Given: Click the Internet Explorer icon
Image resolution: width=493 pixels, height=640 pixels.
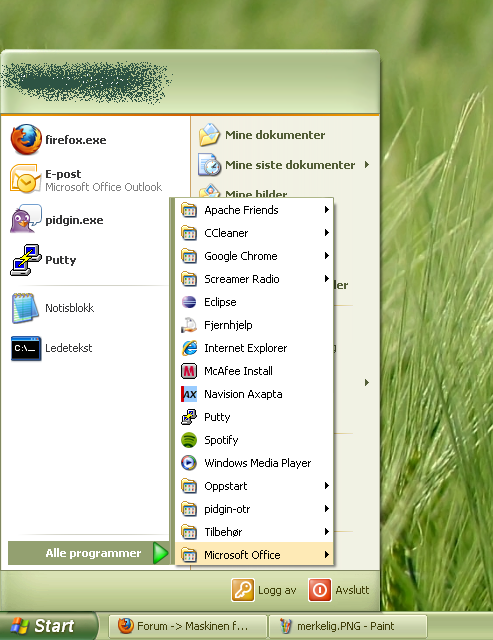Looking at the screenshot, I should point(189,348).
